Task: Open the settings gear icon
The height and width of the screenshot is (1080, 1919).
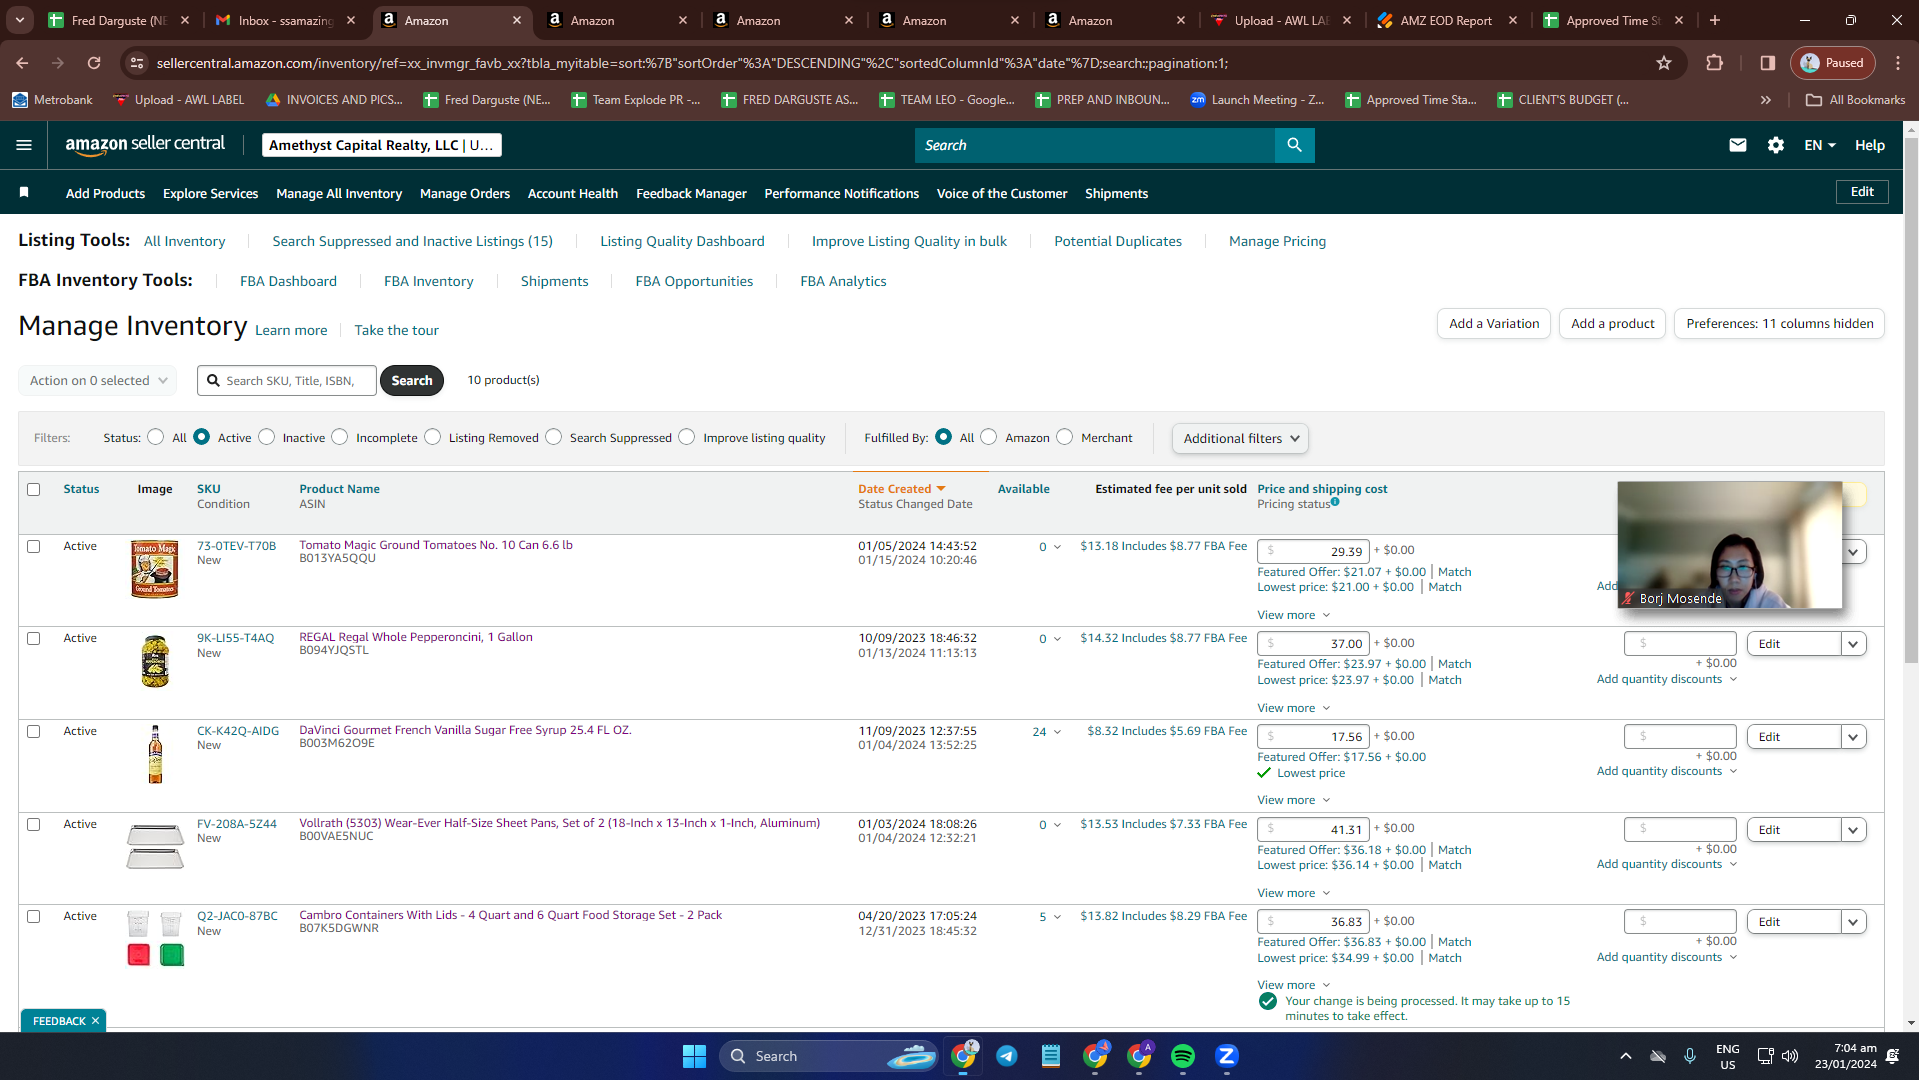Action: [1776, 145]
